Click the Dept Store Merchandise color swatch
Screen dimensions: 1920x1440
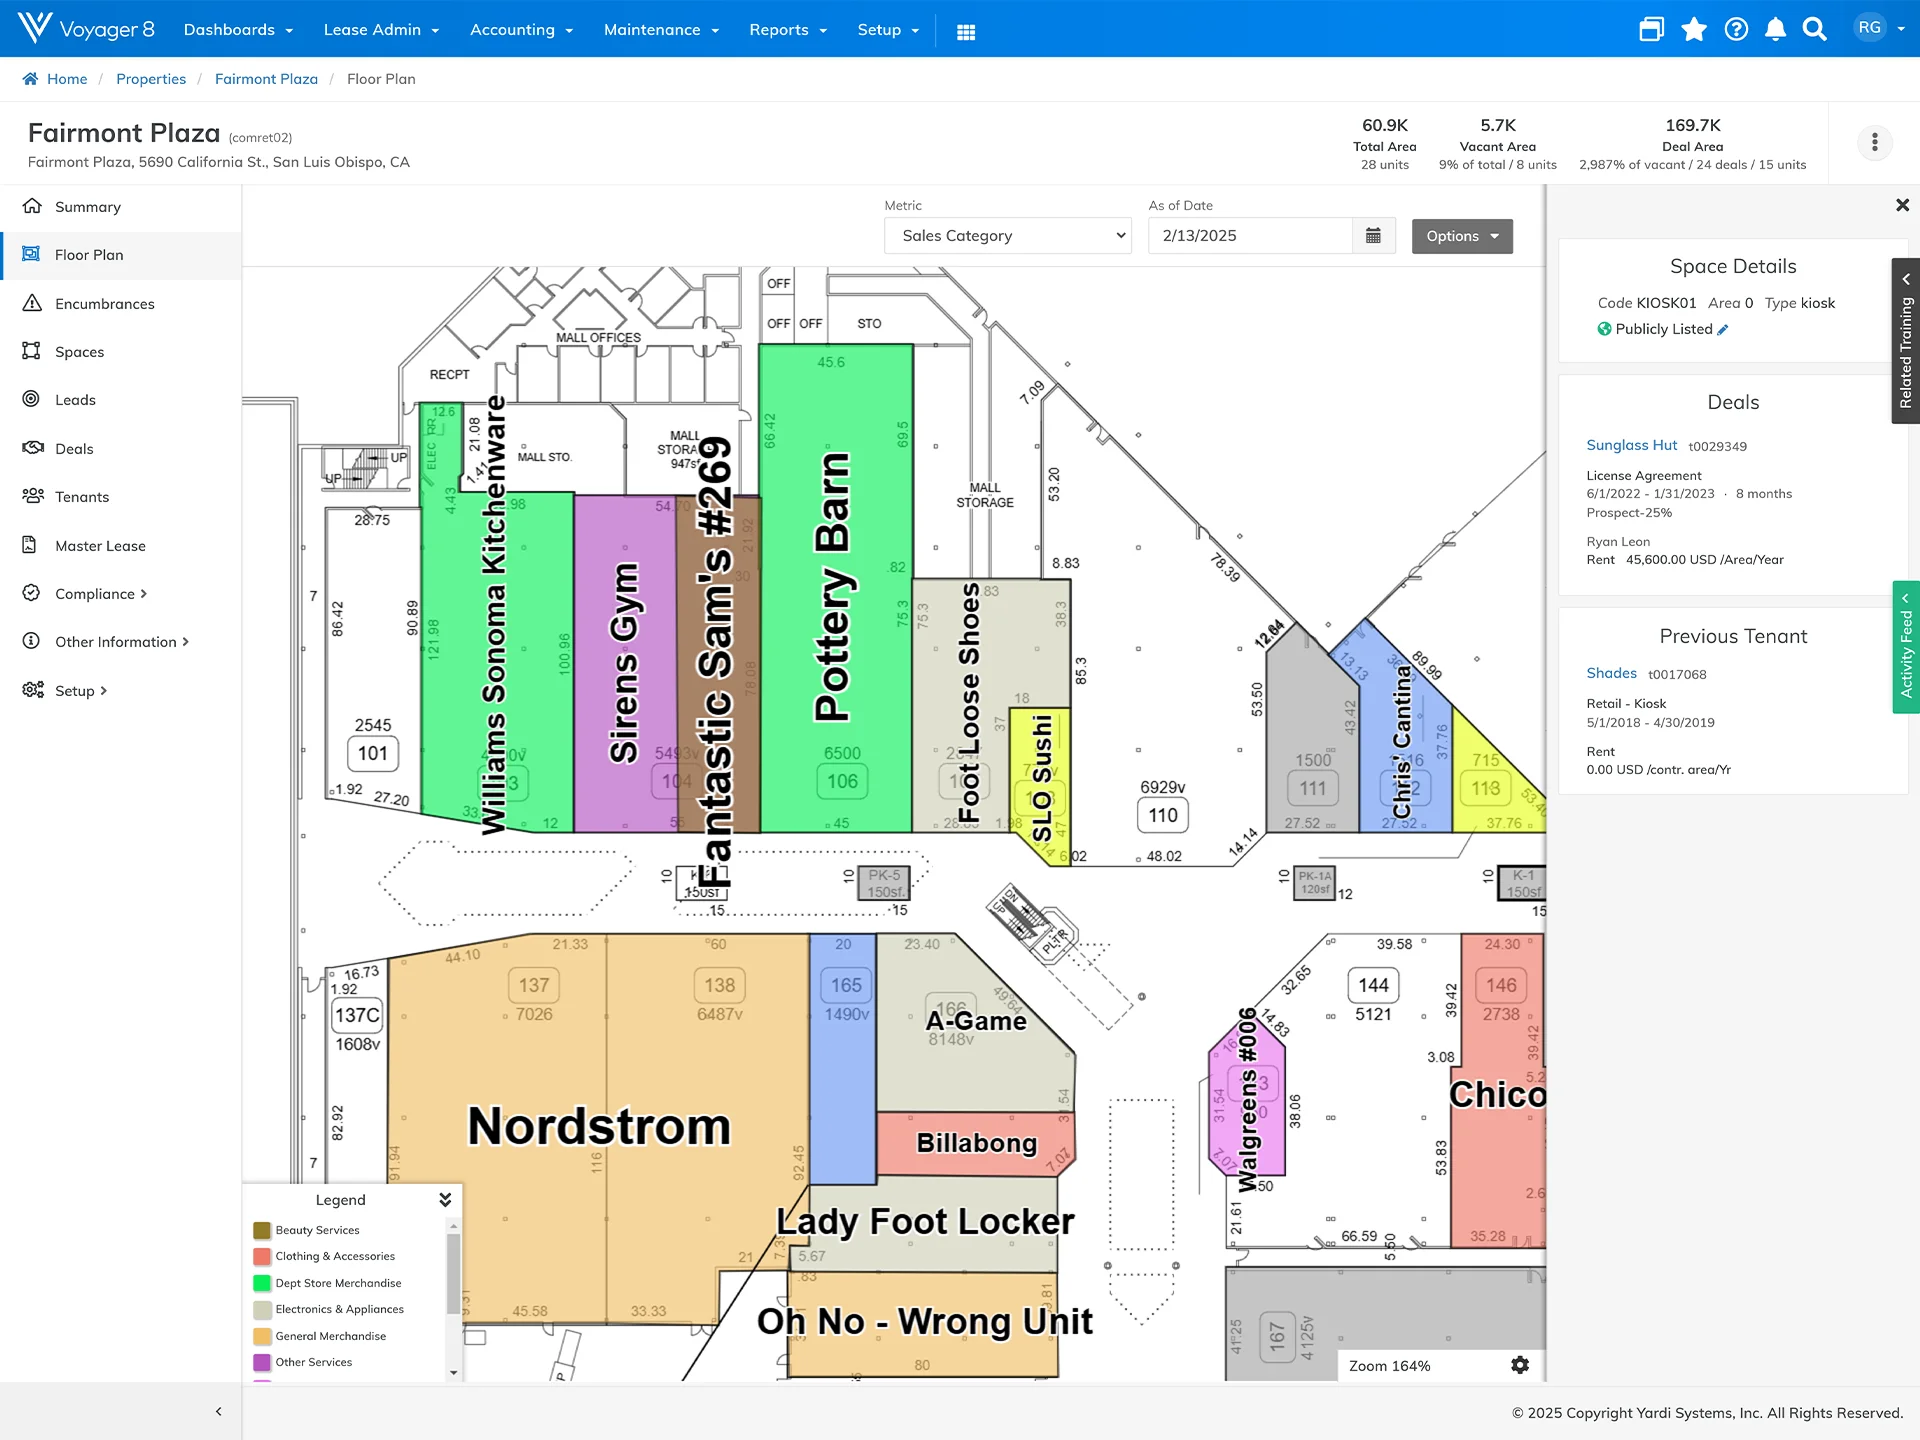coord(262,1283)
